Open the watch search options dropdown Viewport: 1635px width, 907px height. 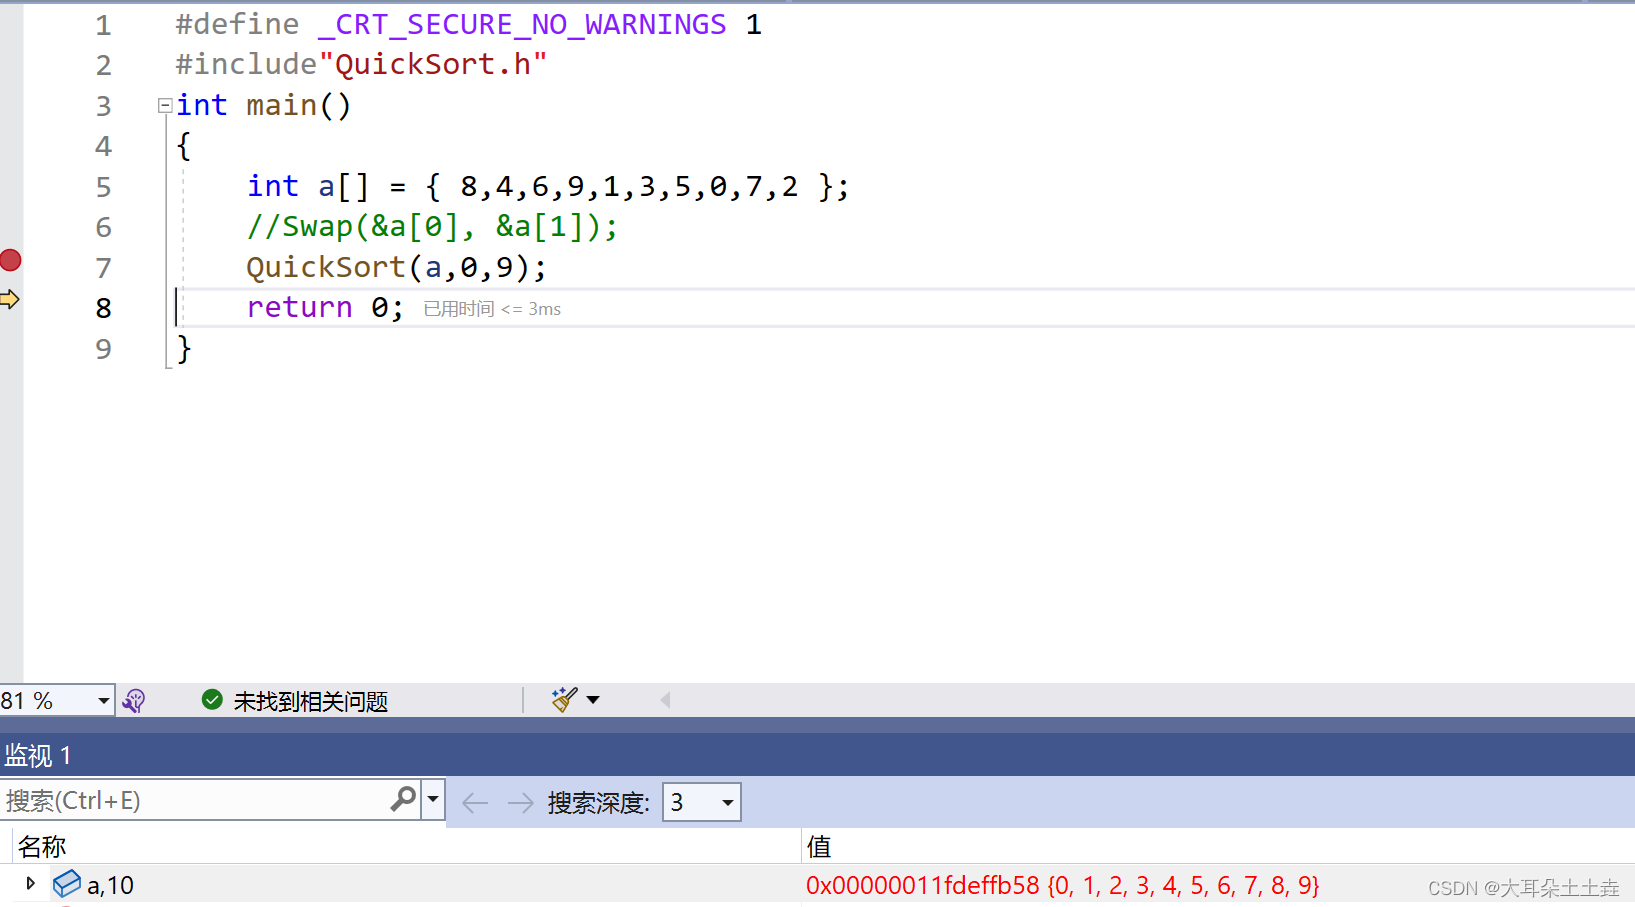click(433, 800)
